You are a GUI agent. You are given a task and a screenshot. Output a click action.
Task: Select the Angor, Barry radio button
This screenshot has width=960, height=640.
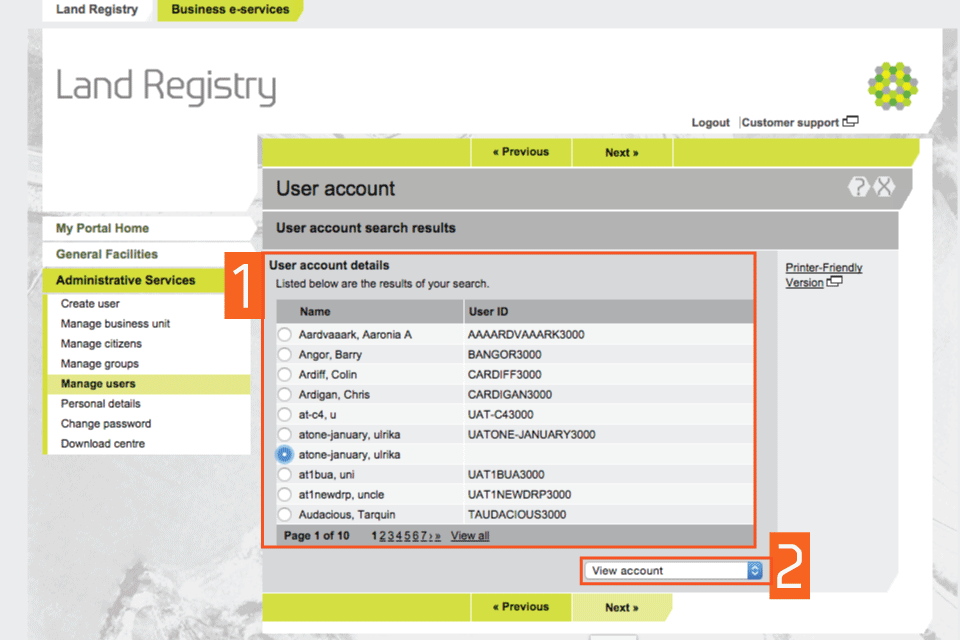click(284, 355)
